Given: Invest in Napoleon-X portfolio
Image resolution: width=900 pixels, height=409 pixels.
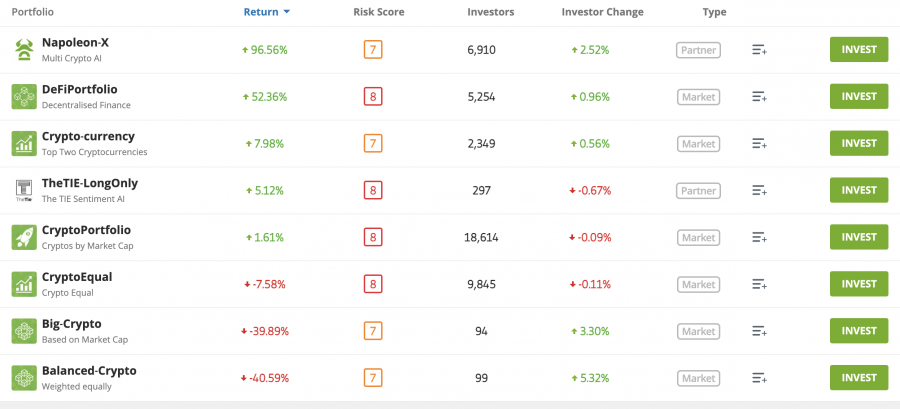Looking at the screenshot, I should point(859,49).
